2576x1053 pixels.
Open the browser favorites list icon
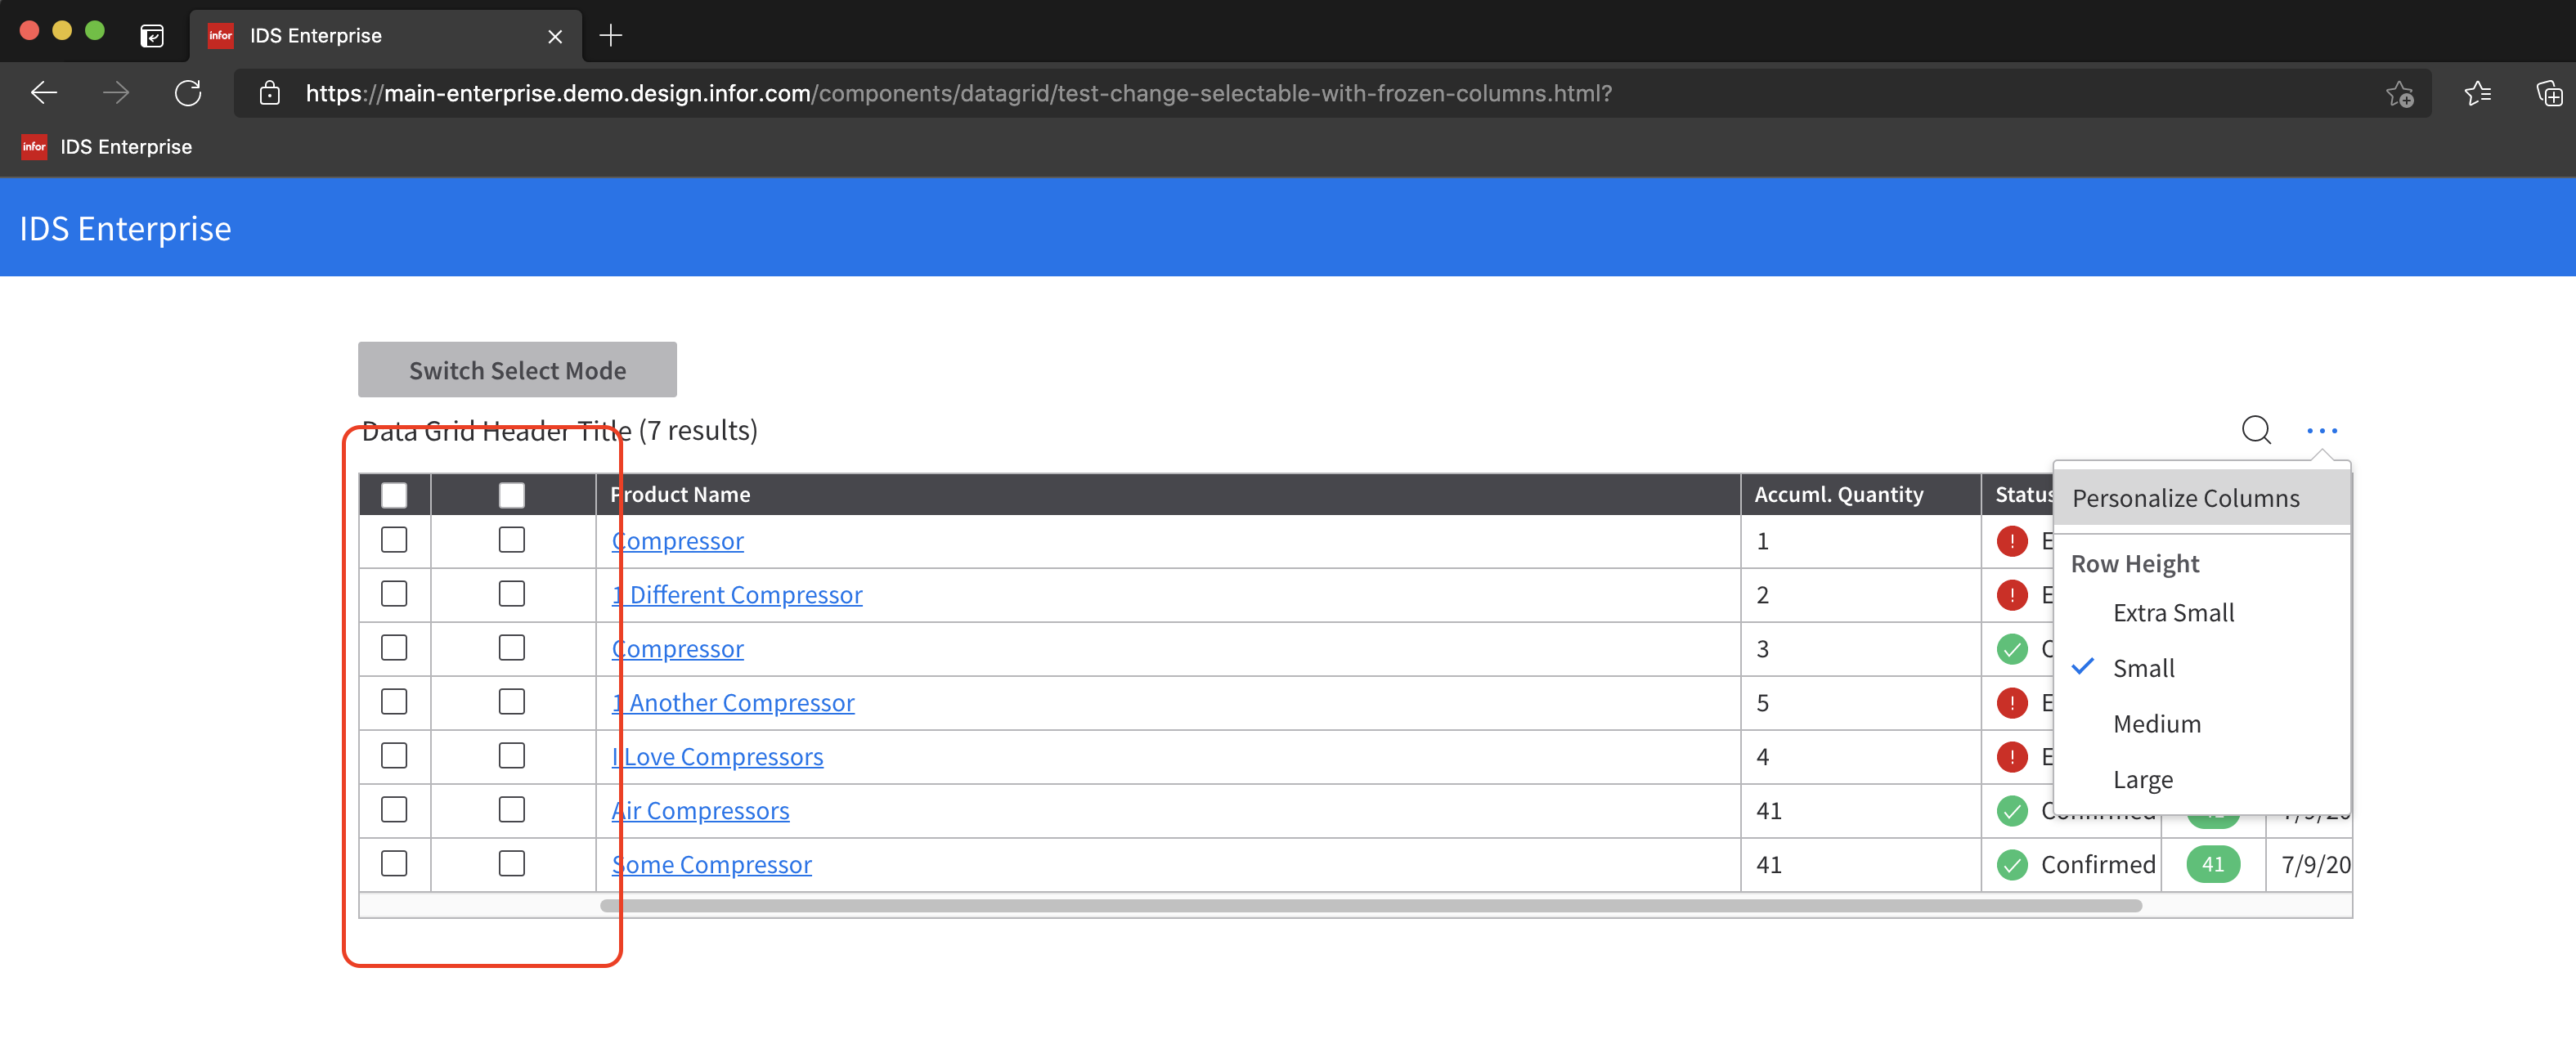coord(2477,93)
